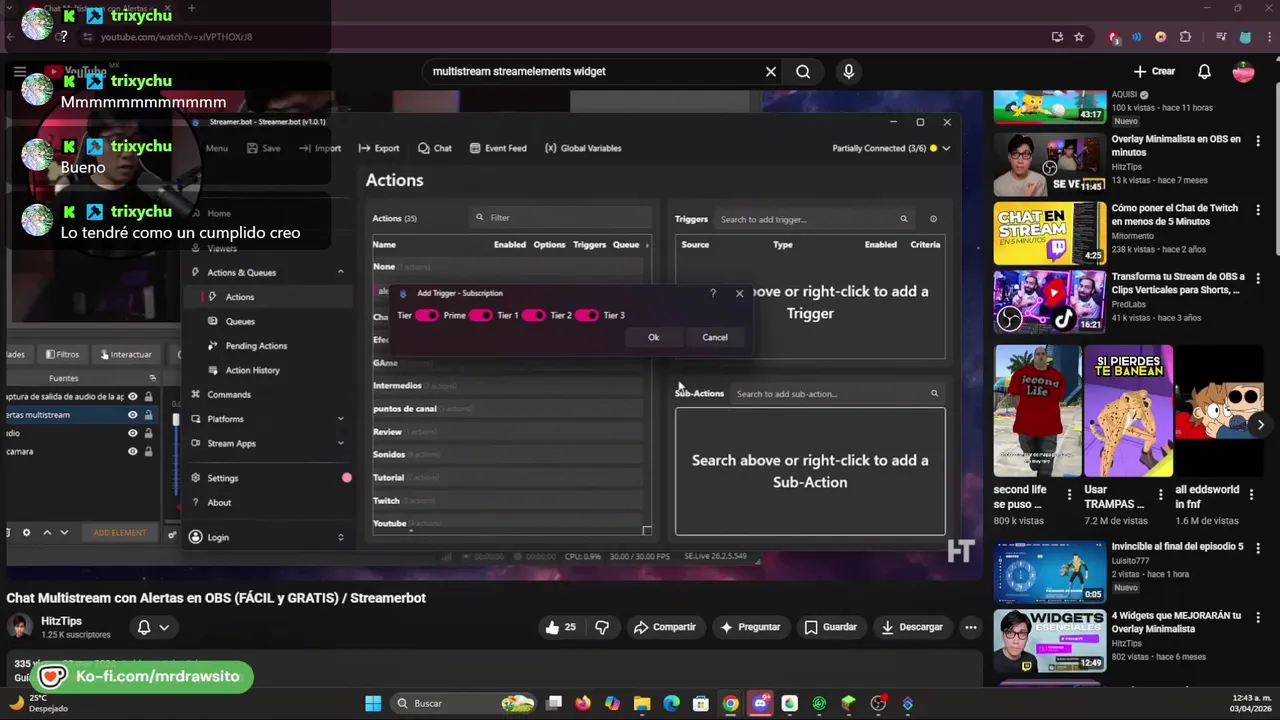Screen dimensions: 1280x720
Task: Open Streamer.bot Settings
Action: point(222,478)
